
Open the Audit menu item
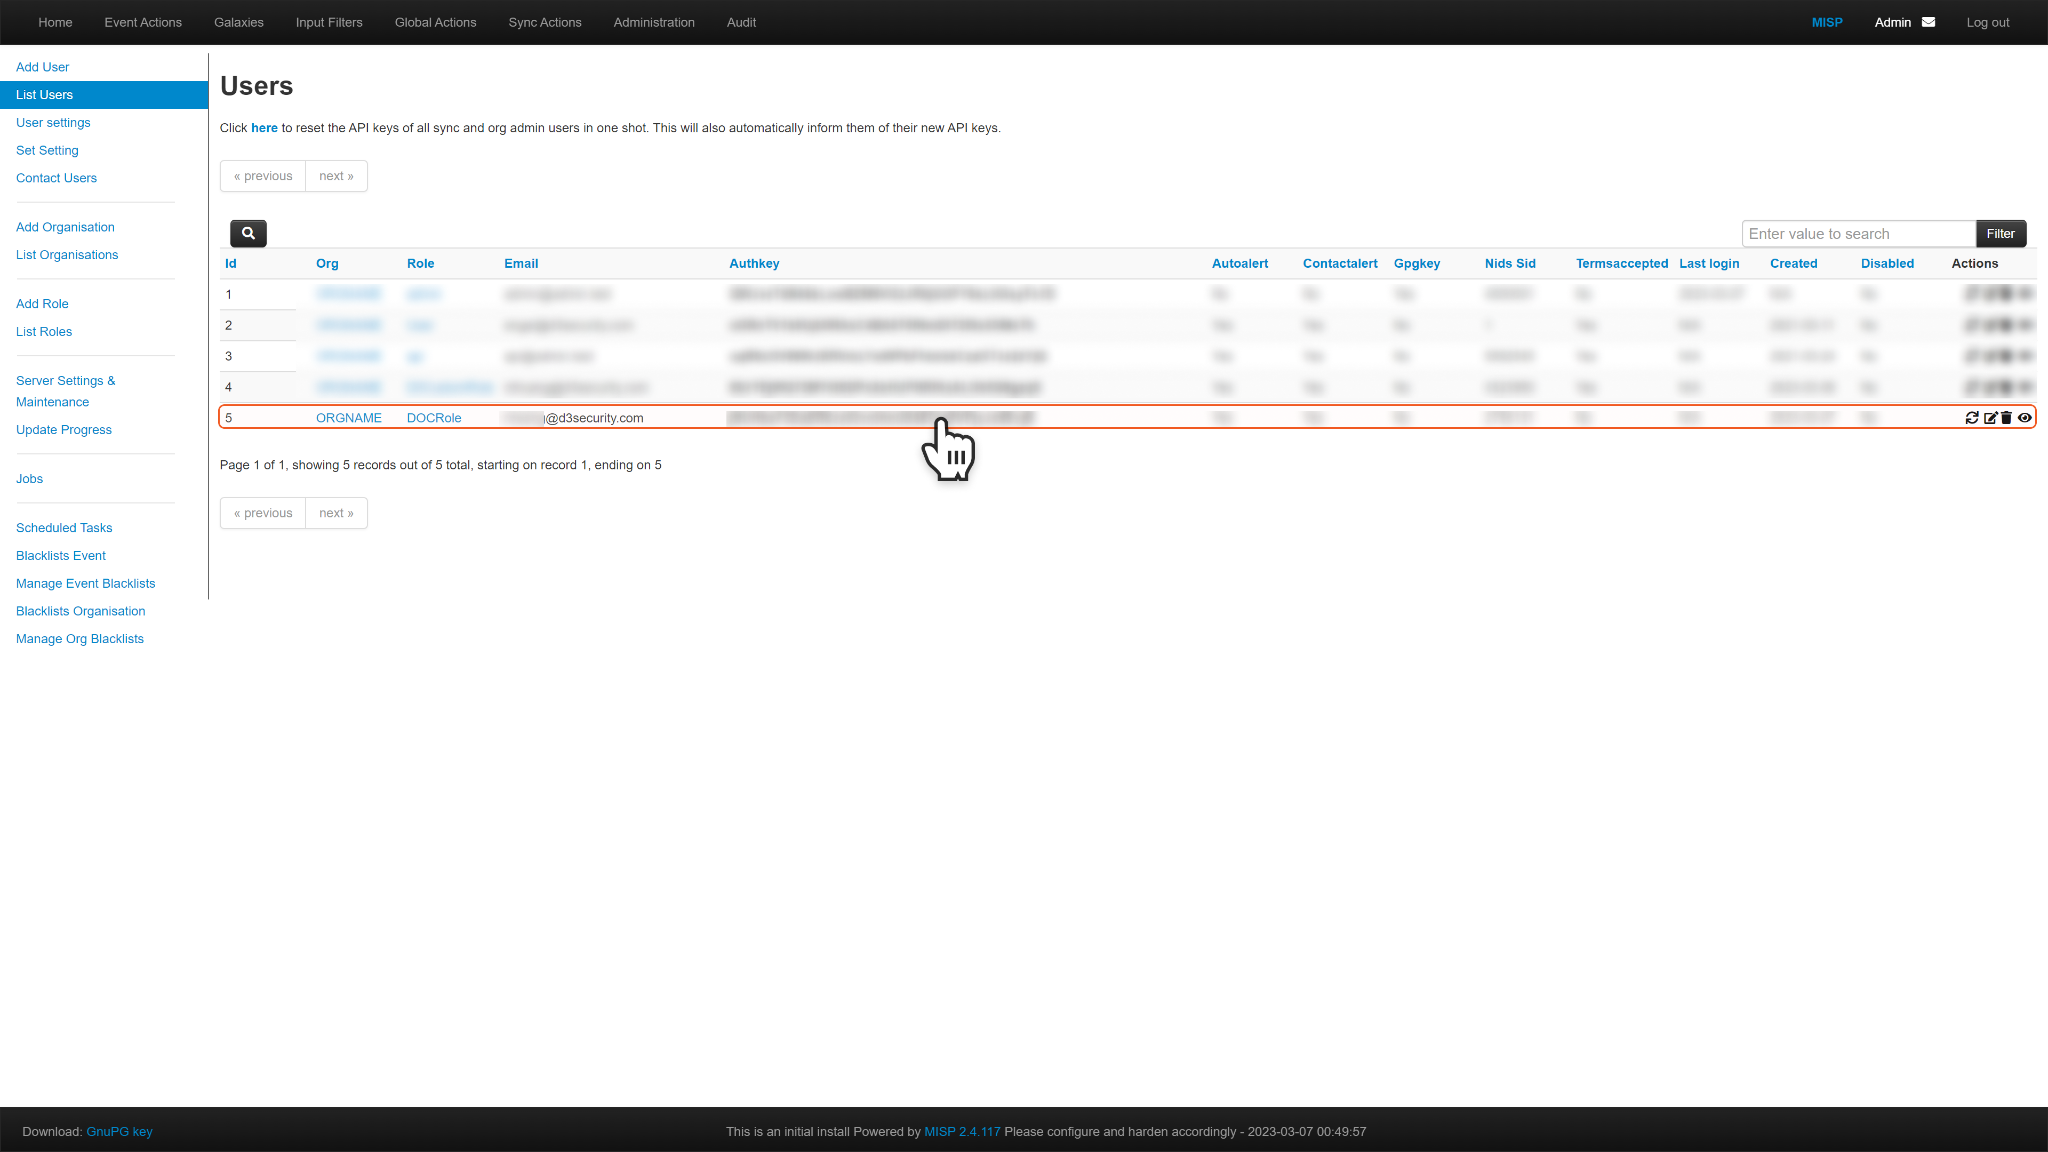coord(741,22)
